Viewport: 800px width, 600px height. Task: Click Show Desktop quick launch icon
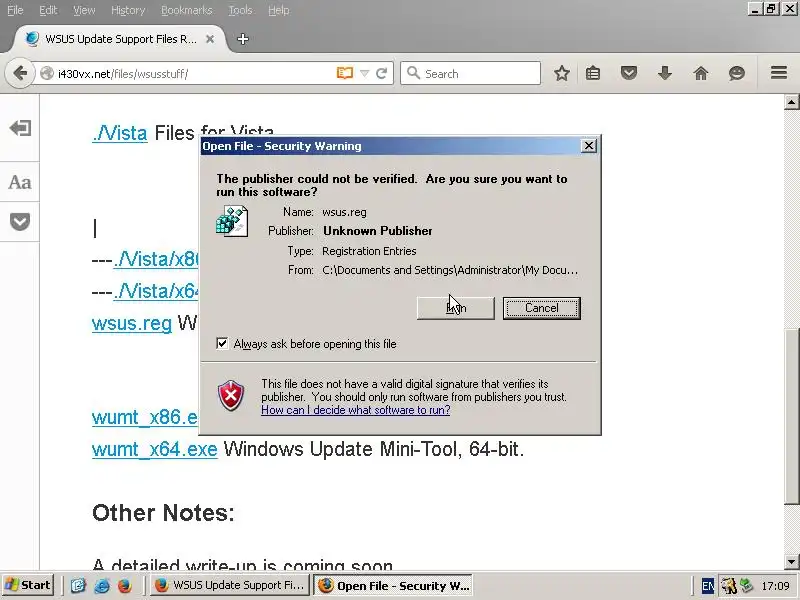pos(78,585)
